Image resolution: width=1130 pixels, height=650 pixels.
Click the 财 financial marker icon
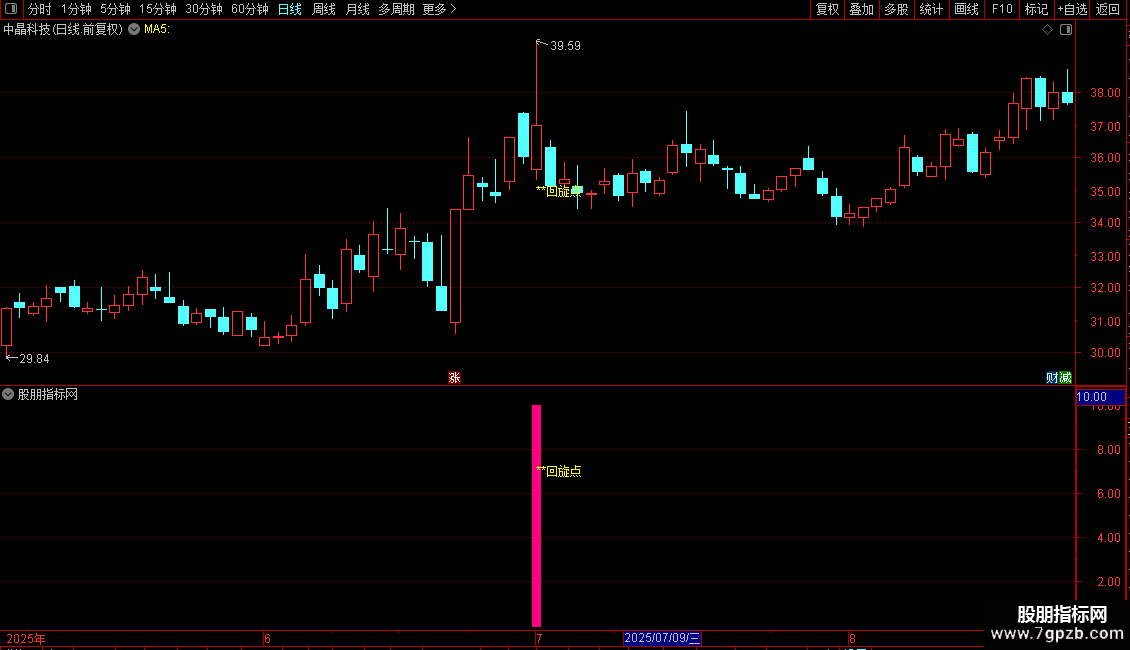pyautogui.click(x=1052, y=378)
